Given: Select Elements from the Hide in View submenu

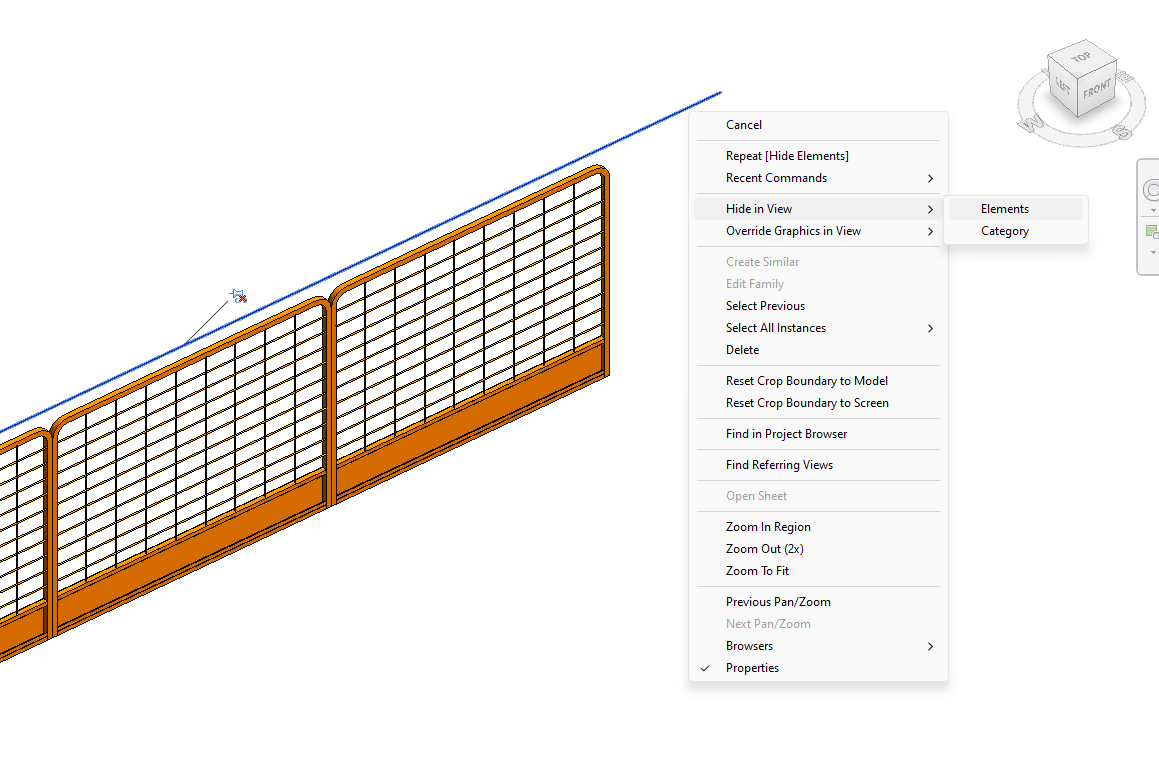Looking at the screenshot, I should pyautogui.click(x=1005, y=208).
